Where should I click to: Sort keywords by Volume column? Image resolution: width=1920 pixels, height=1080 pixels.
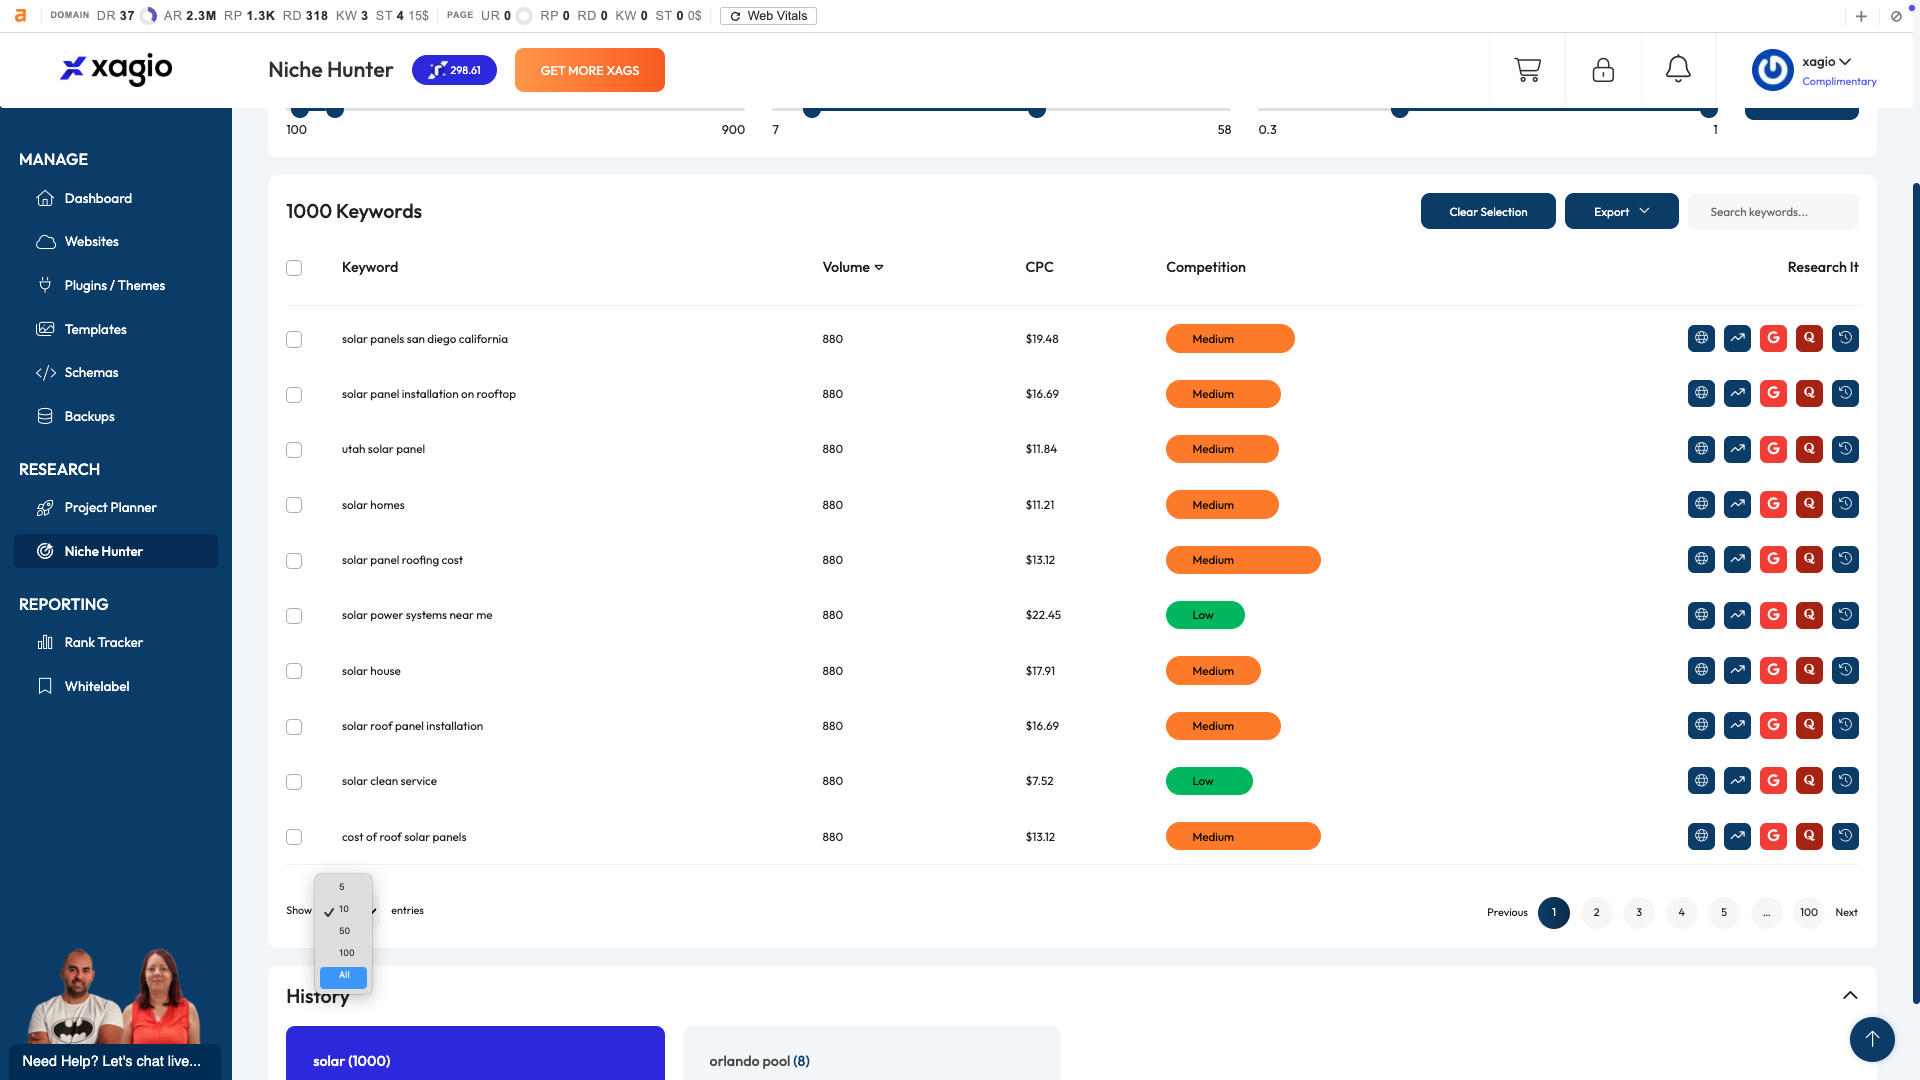[852, 267]
